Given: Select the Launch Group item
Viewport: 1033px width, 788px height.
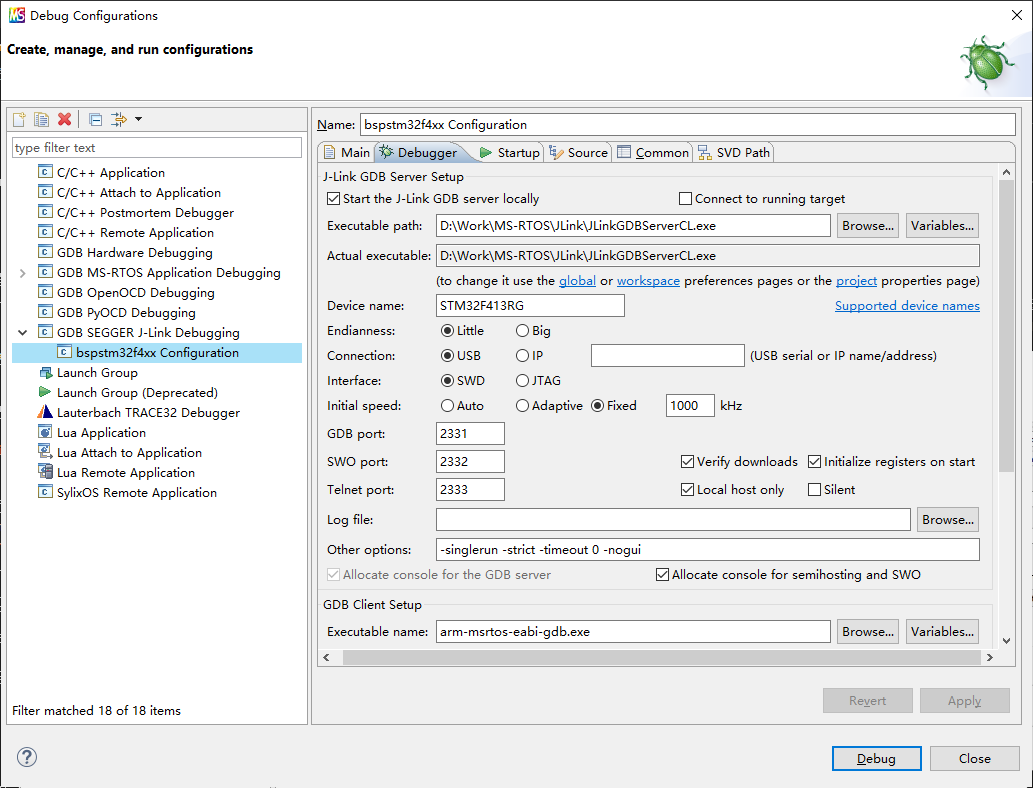Looking at the screenshot, I should 97,372.
